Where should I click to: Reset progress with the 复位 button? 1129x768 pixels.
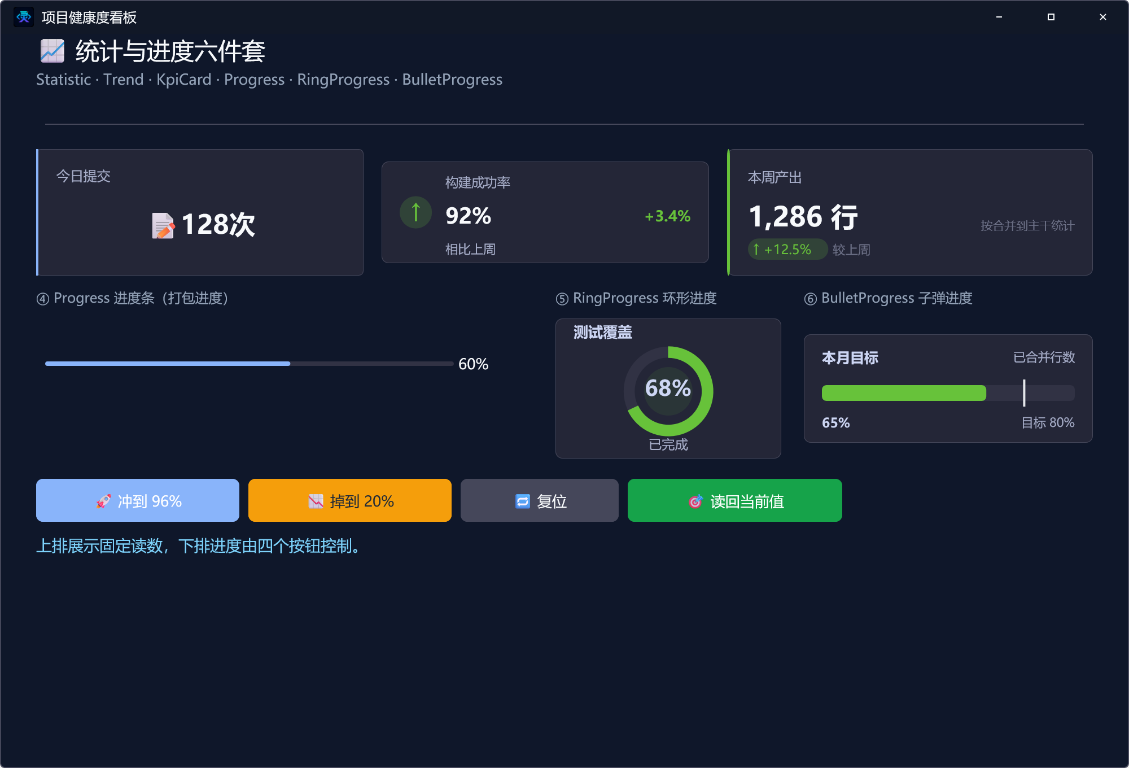pyautogui.click(x=539, y=500)
